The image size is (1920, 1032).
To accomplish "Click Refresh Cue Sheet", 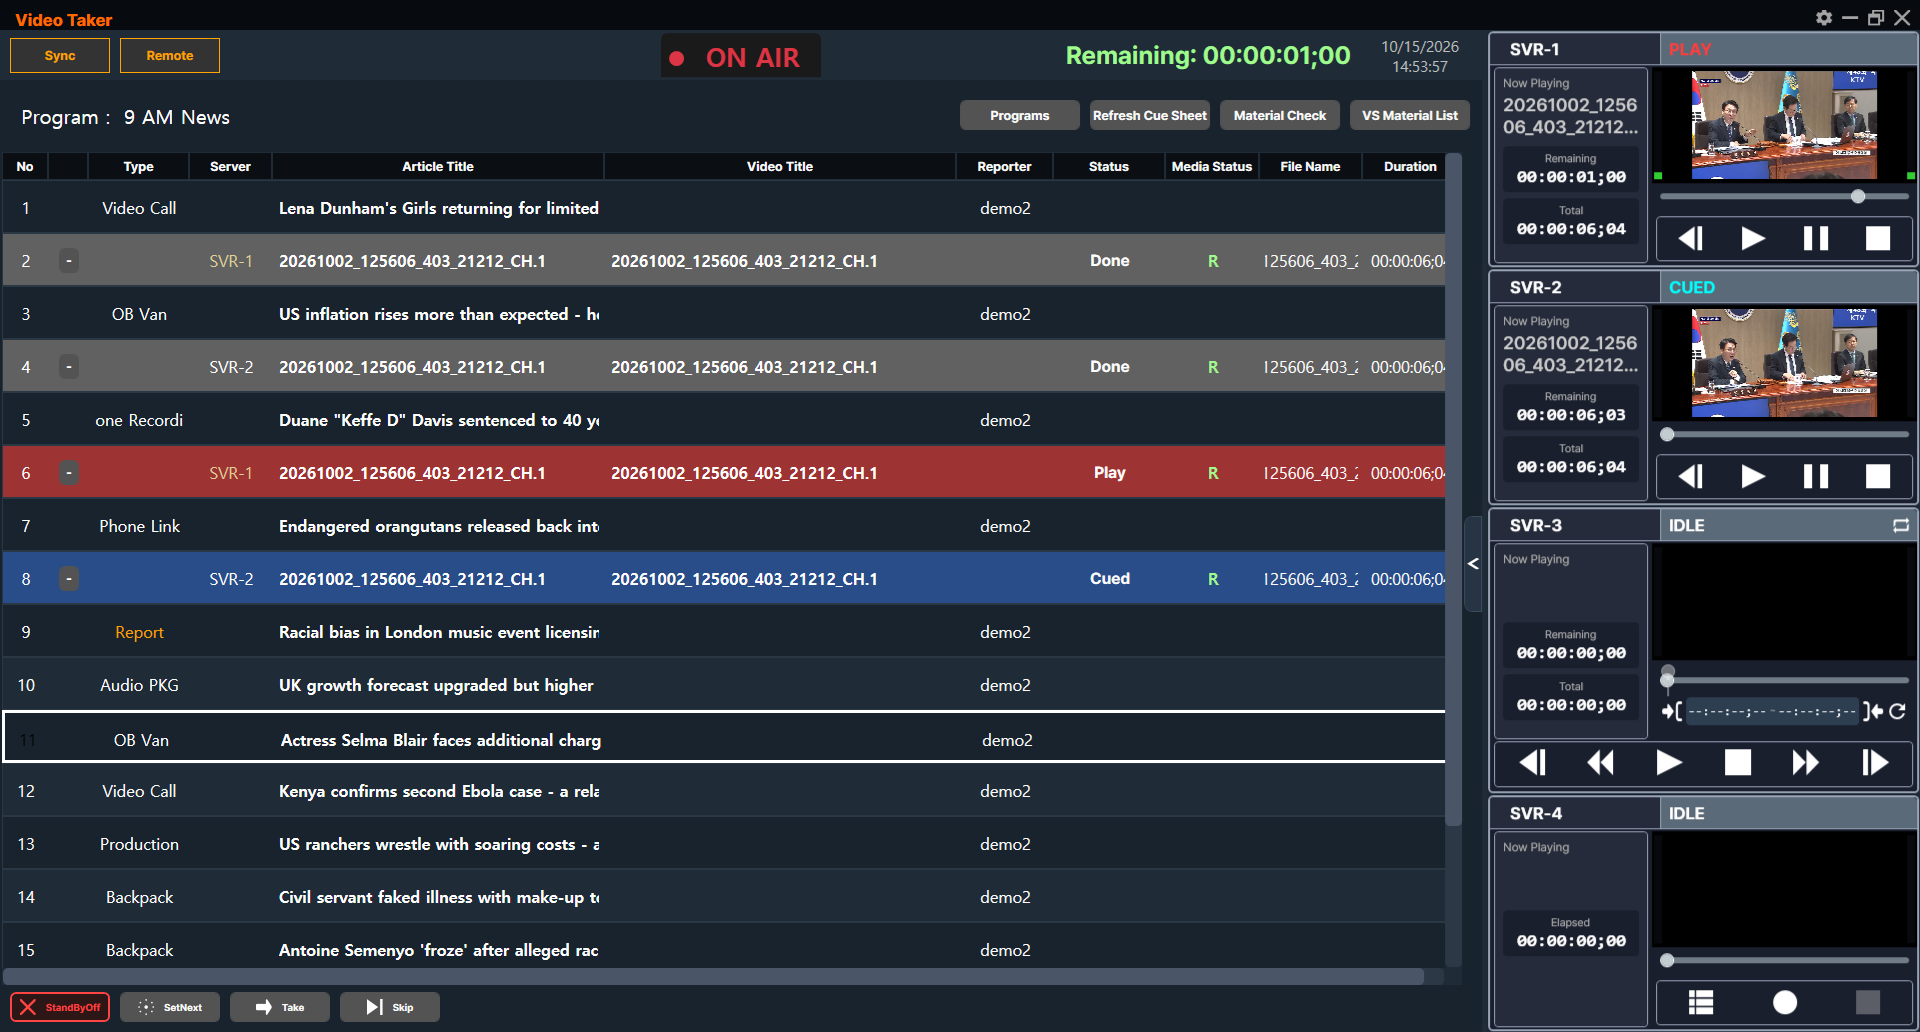I will pyautogui.click(x=1150, y=115).
